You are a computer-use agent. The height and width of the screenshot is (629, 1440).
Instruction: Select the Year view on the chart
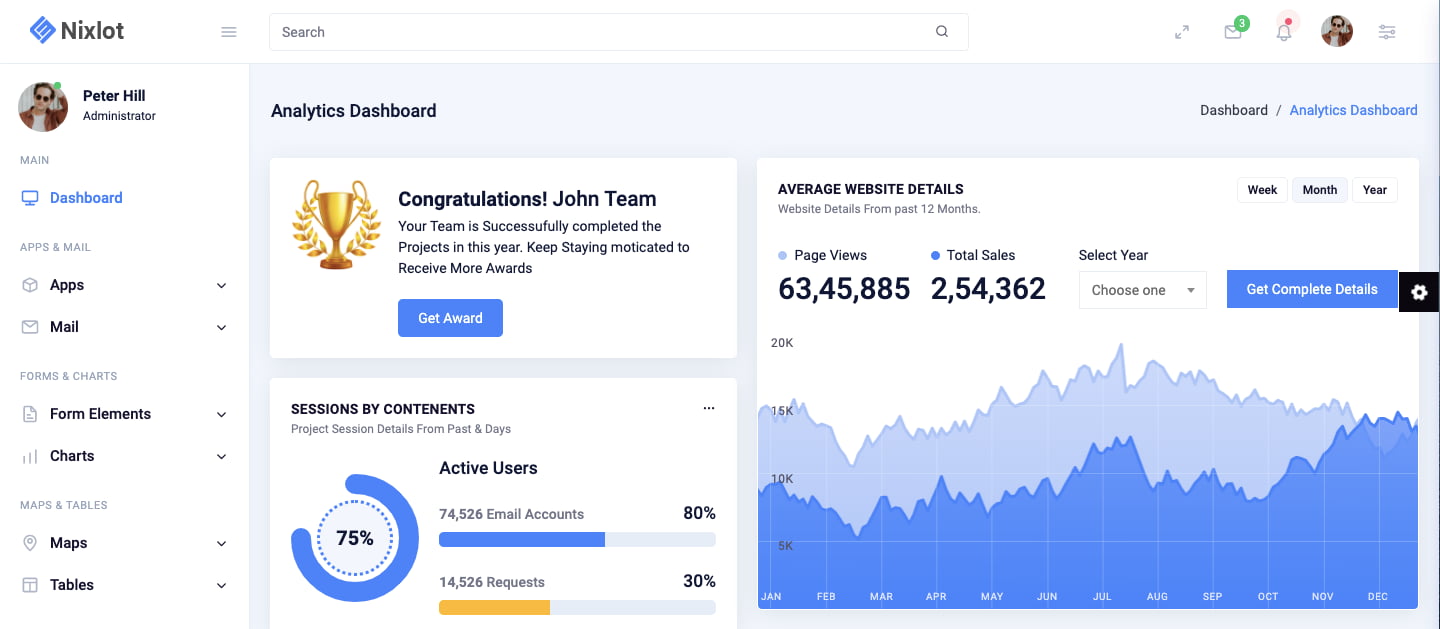pyautogui.click(x=1374, y=189)
